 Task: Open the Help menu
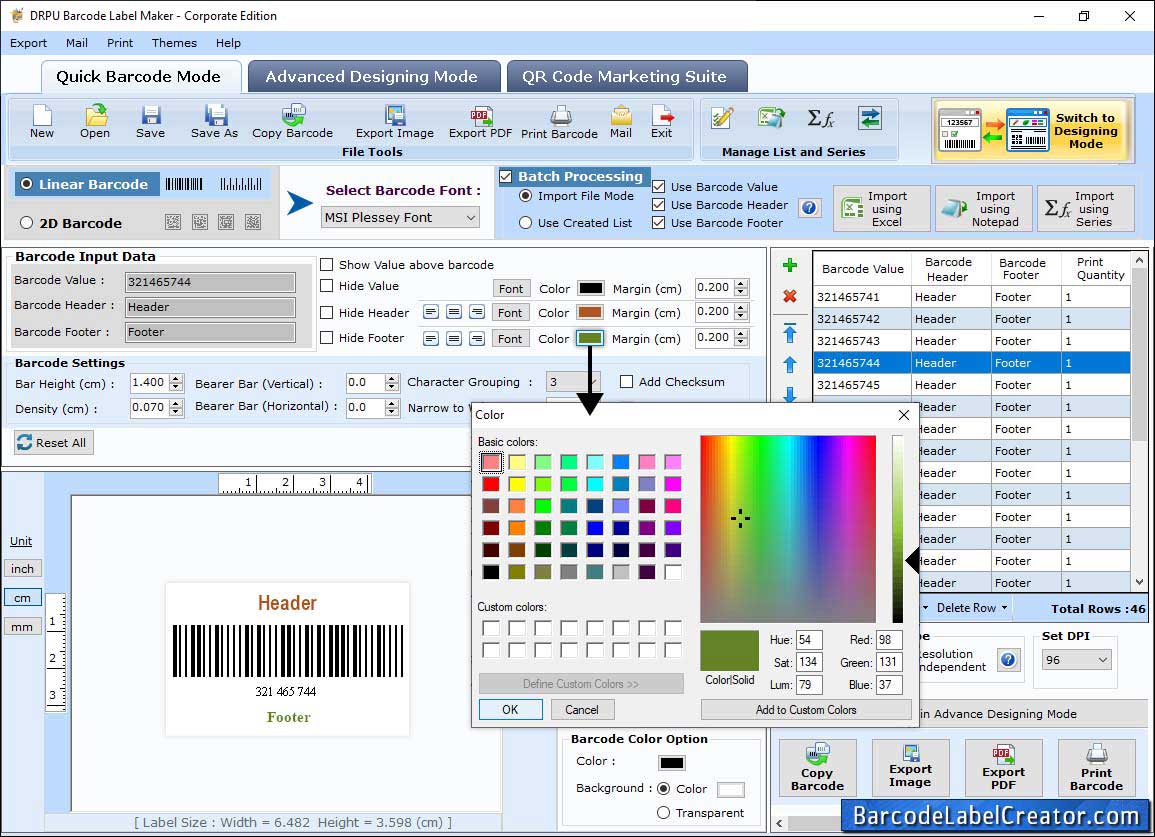click(228, 43)
